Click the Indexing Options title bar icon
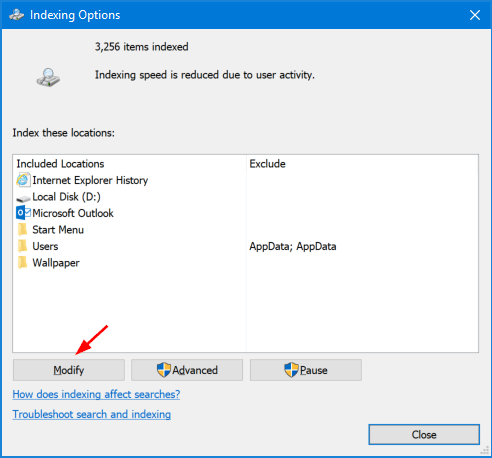Screen dimensions: 492x458 (16, 15)
